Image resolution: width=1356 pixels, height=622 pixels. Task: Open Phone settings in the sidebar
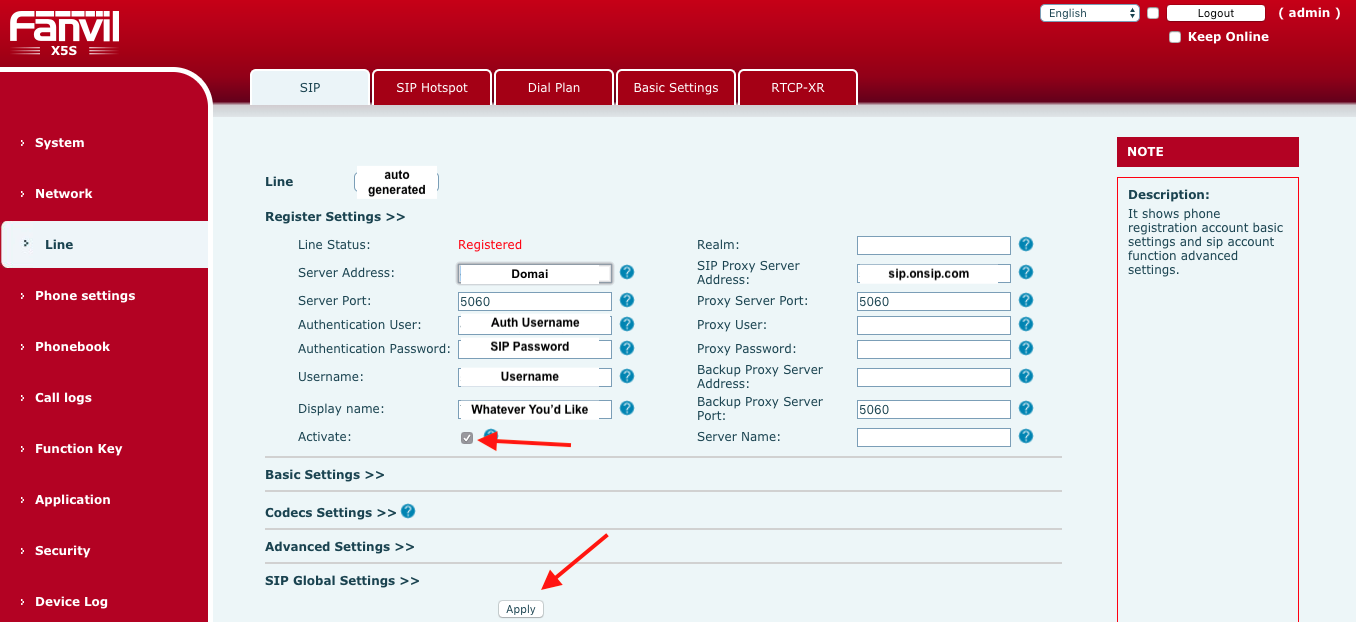(85, 296)
